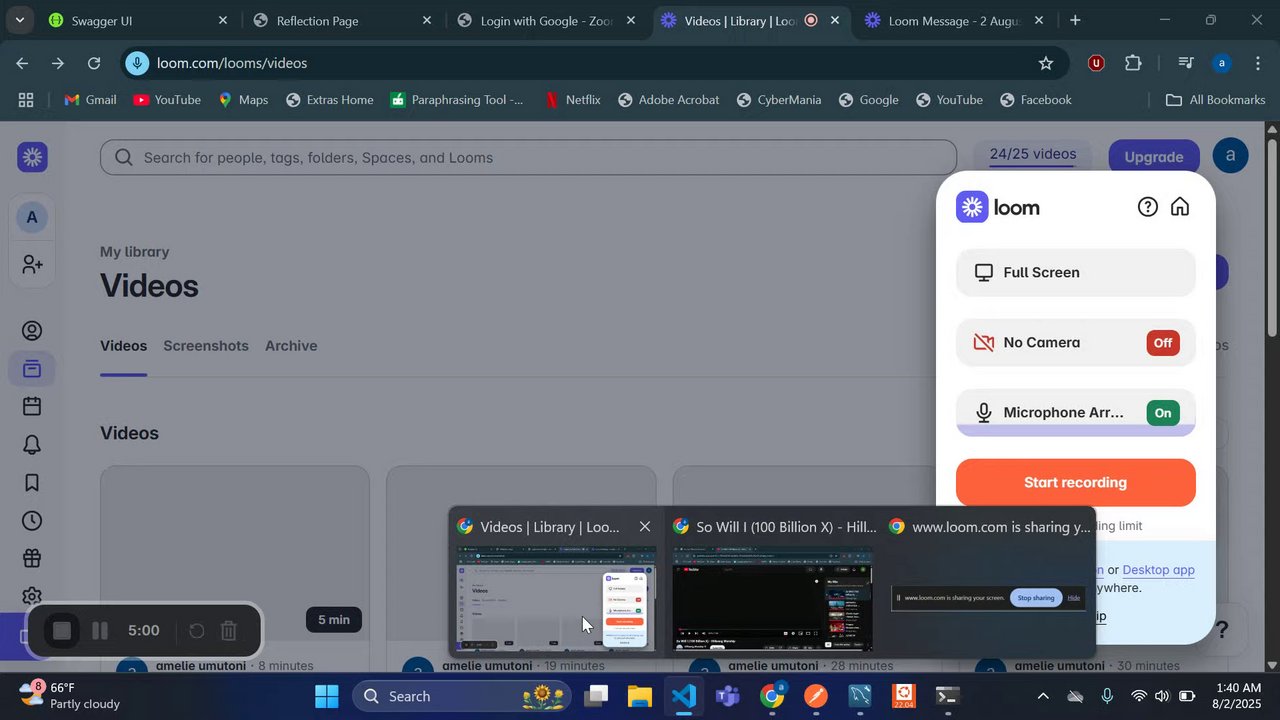Pause the recording in control bar

pos(100,631)
